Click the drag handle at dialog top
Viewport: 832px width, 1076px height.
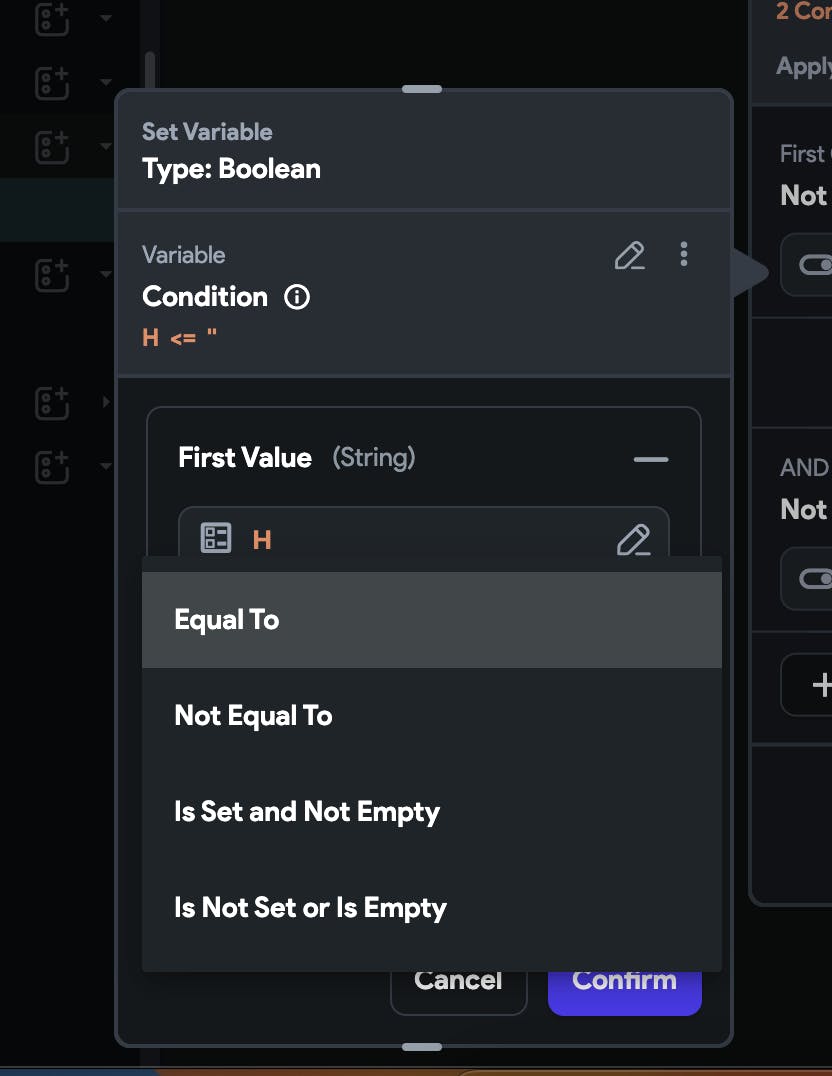(422, 89)
